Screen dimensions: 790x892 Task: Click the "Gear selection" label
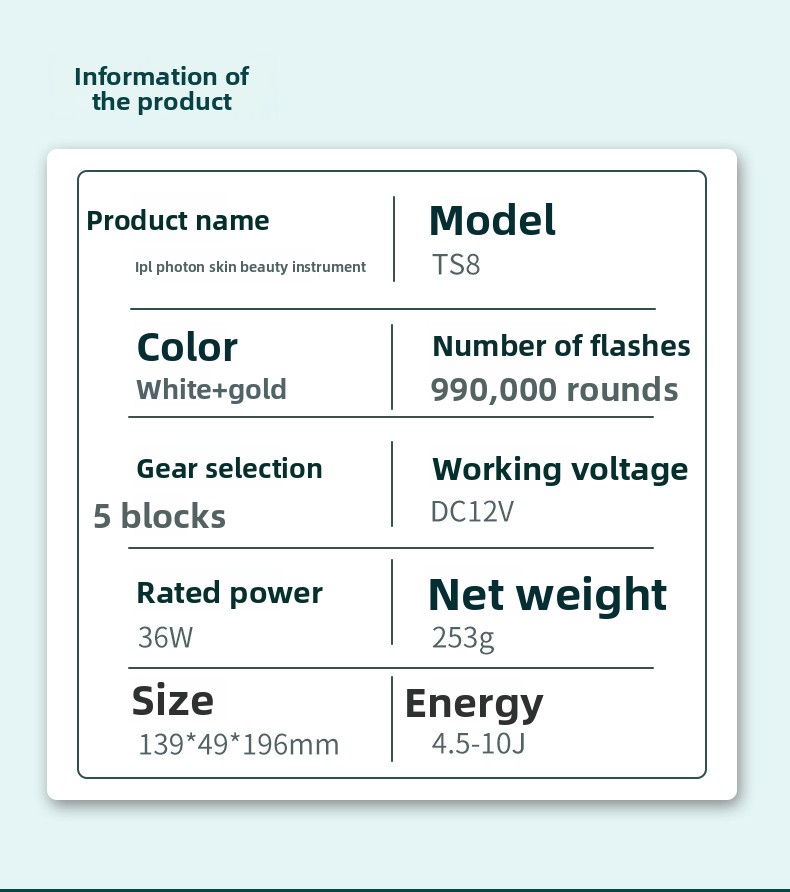click(x=229, y=468)
